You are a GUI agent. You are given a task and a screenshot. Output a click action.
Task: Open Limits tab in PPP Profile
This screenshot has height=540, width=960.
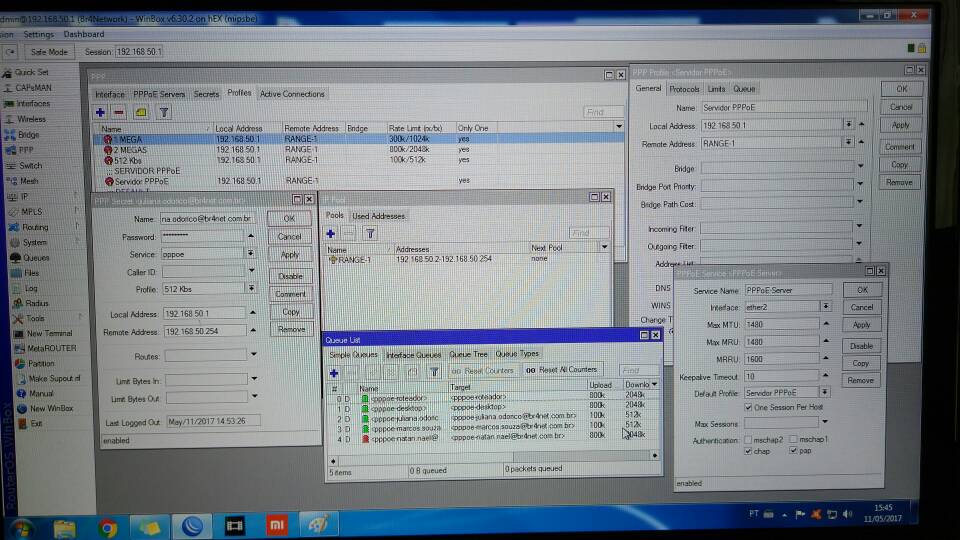click(716, 89)
